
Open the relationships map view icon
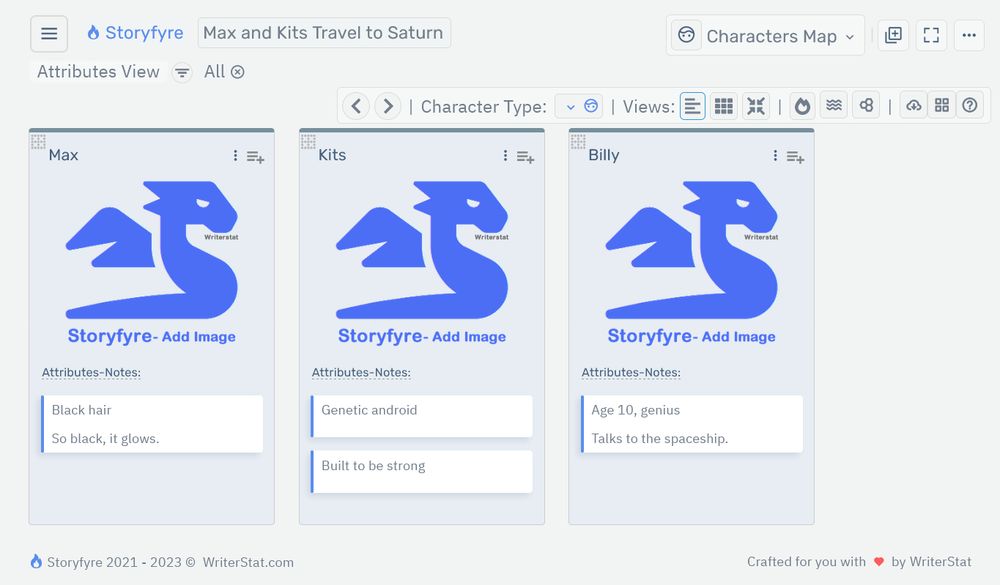866,105
